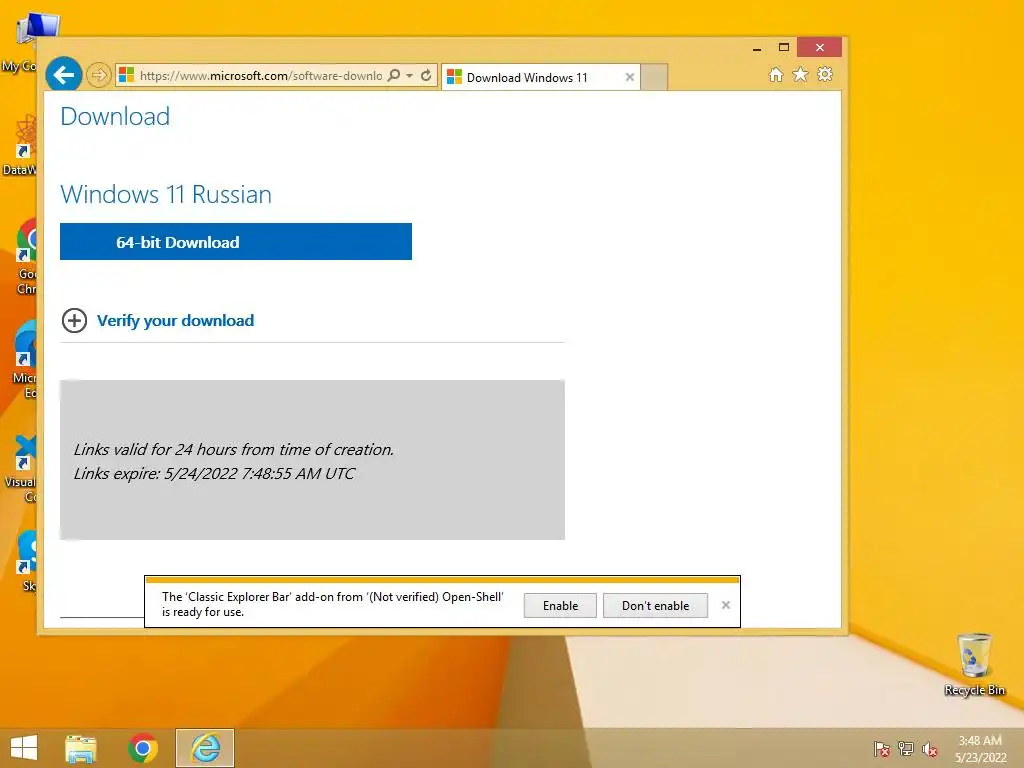The image size is (1024, 768).
Task: Select the Microsoft Edge desktop shortcut
Action: tap(26, 360)
